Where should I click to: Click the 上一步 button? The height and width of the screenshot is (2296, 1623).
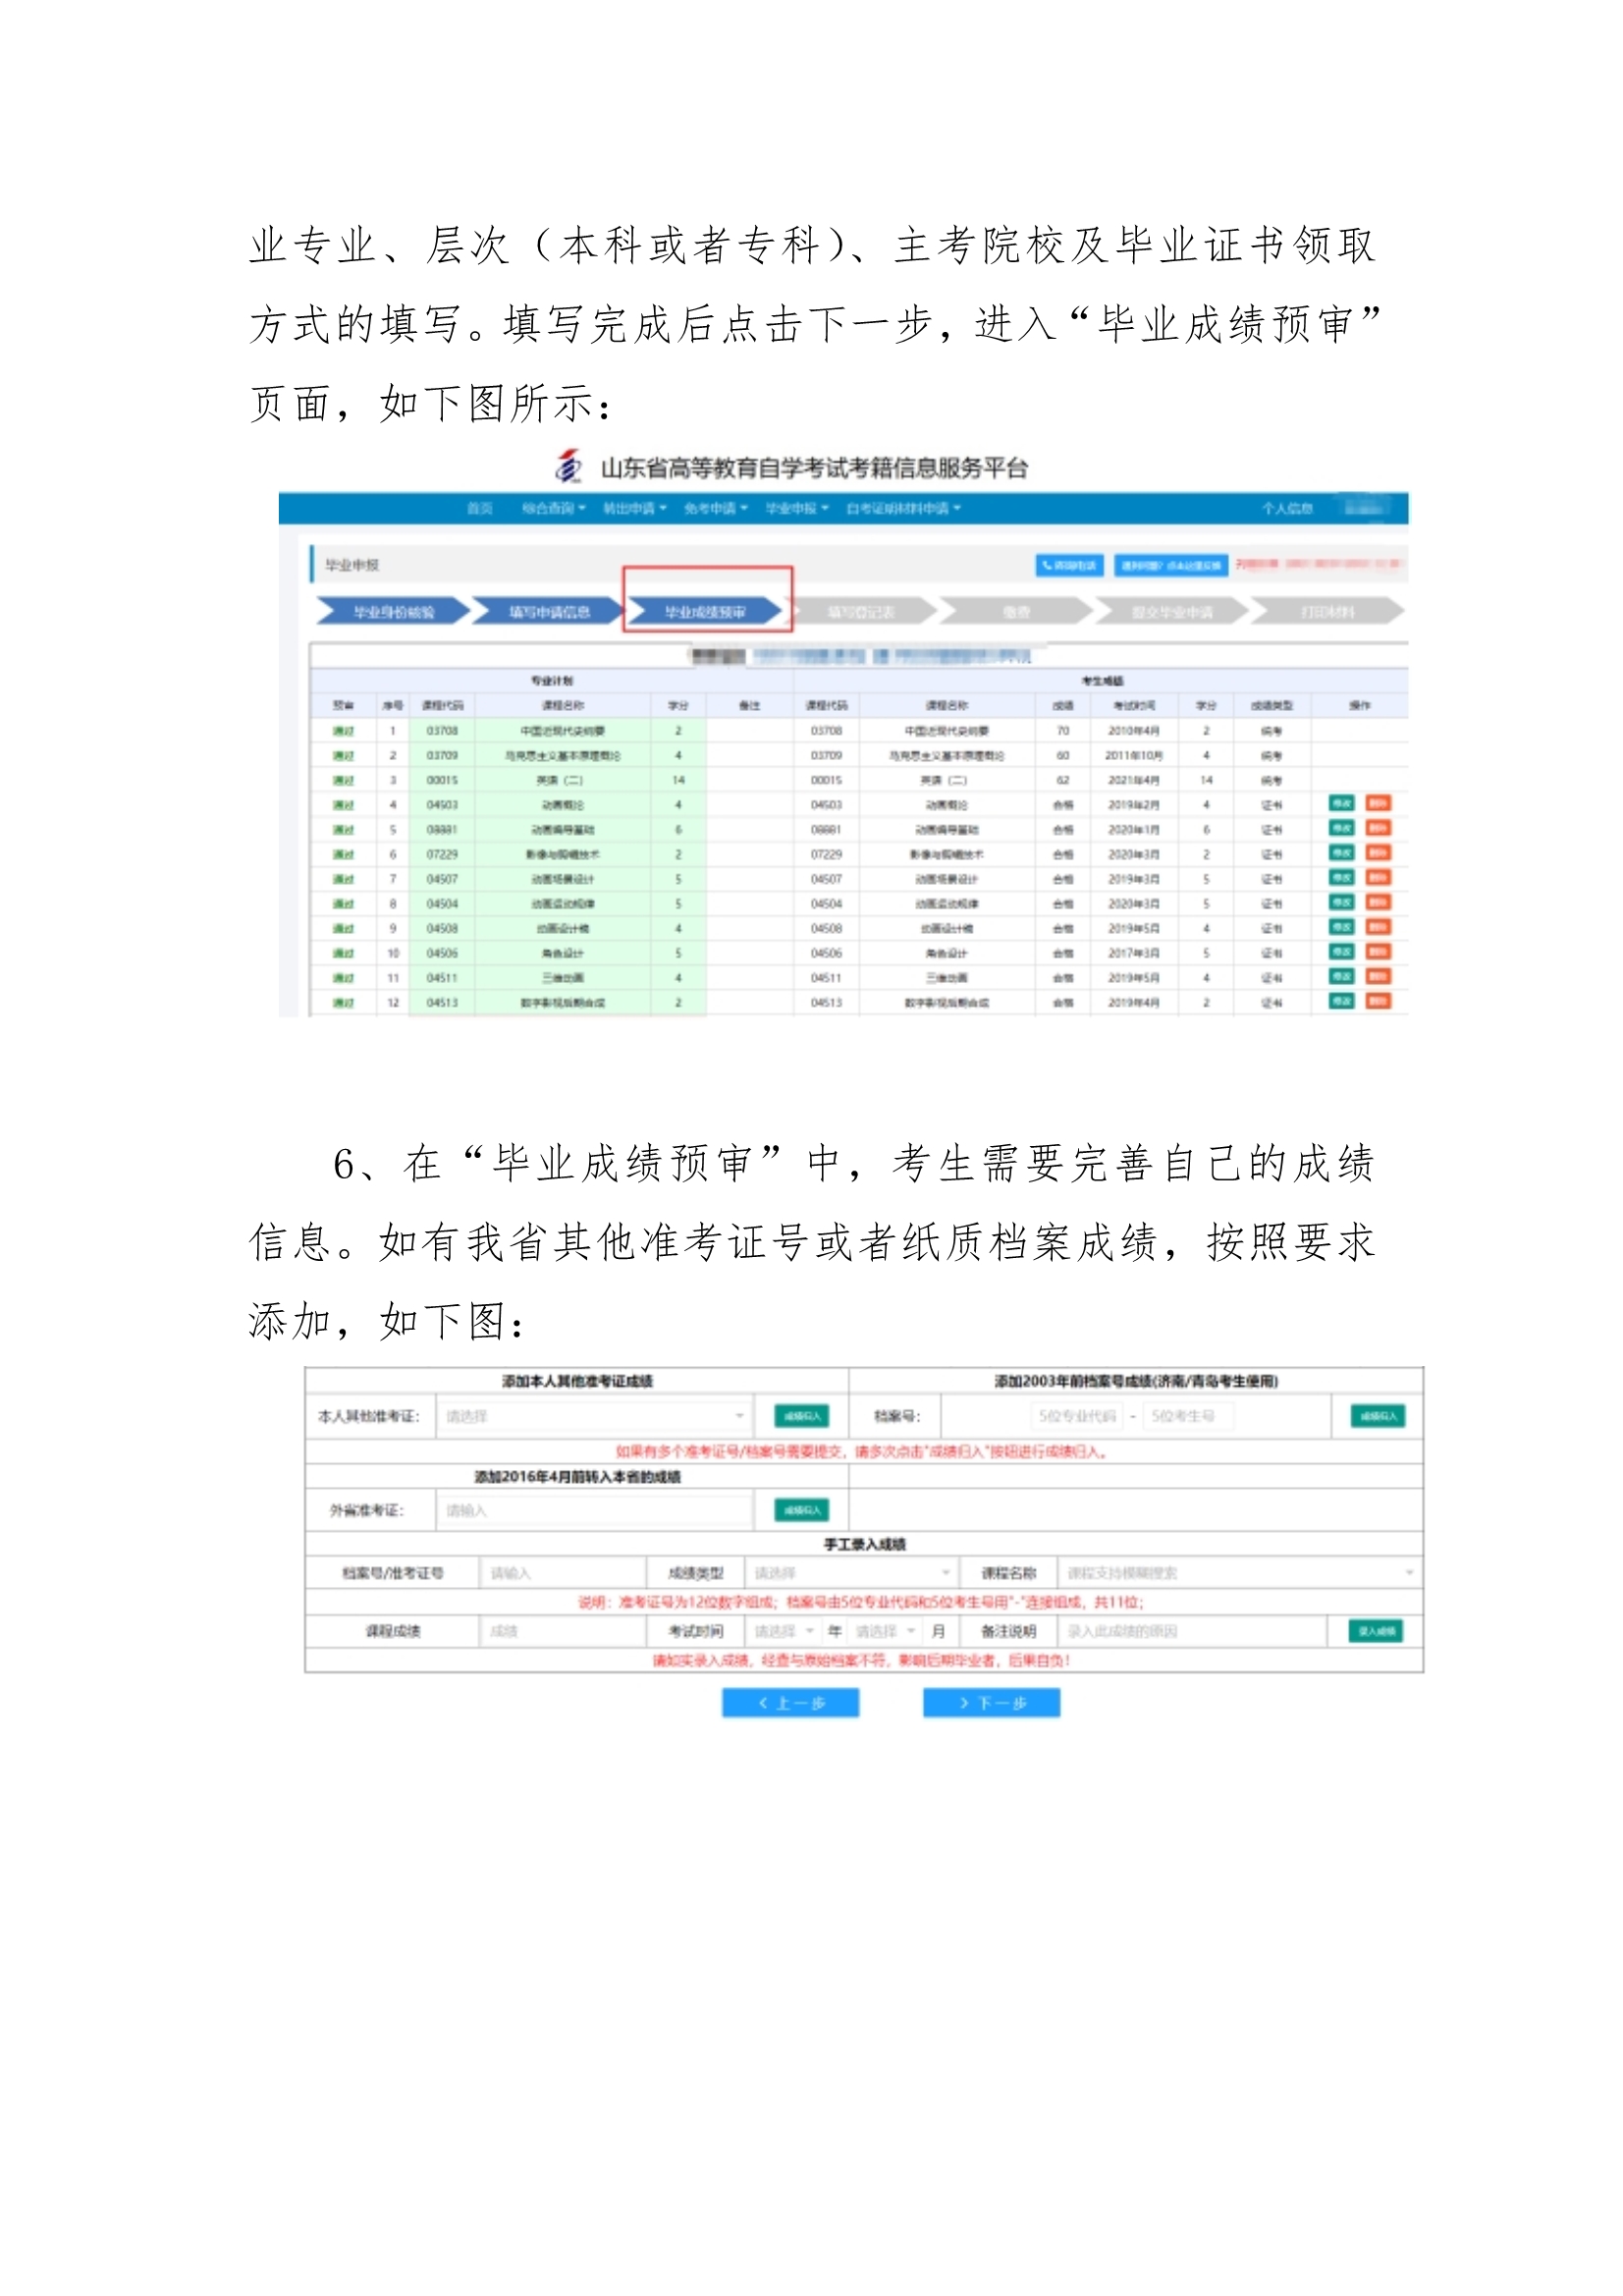[790, 1703]
